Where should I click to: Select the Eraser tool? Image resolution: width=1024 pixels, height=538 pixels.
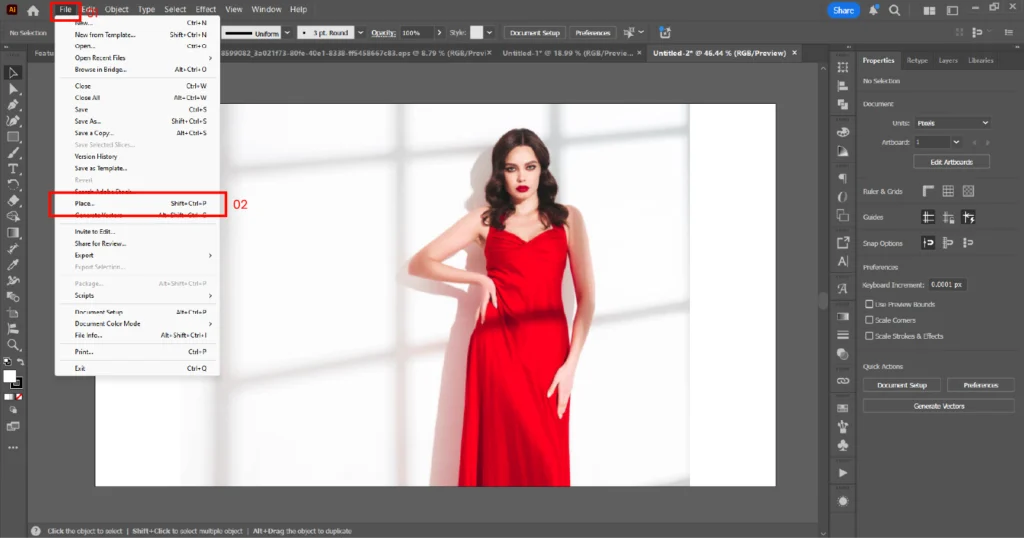click(x=13, y=200)
